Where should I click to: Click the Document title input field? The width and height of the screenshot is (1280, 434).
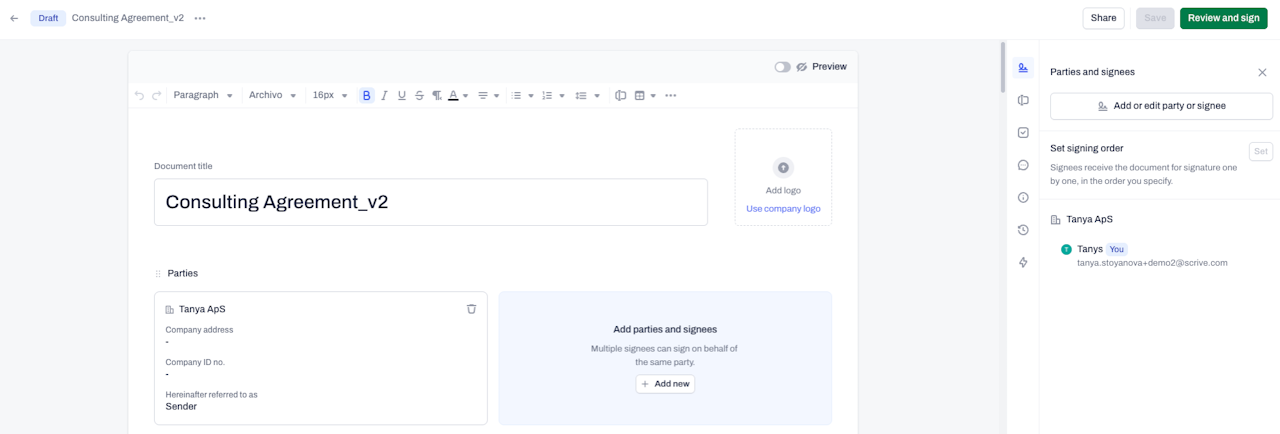[x=431, y=202]
